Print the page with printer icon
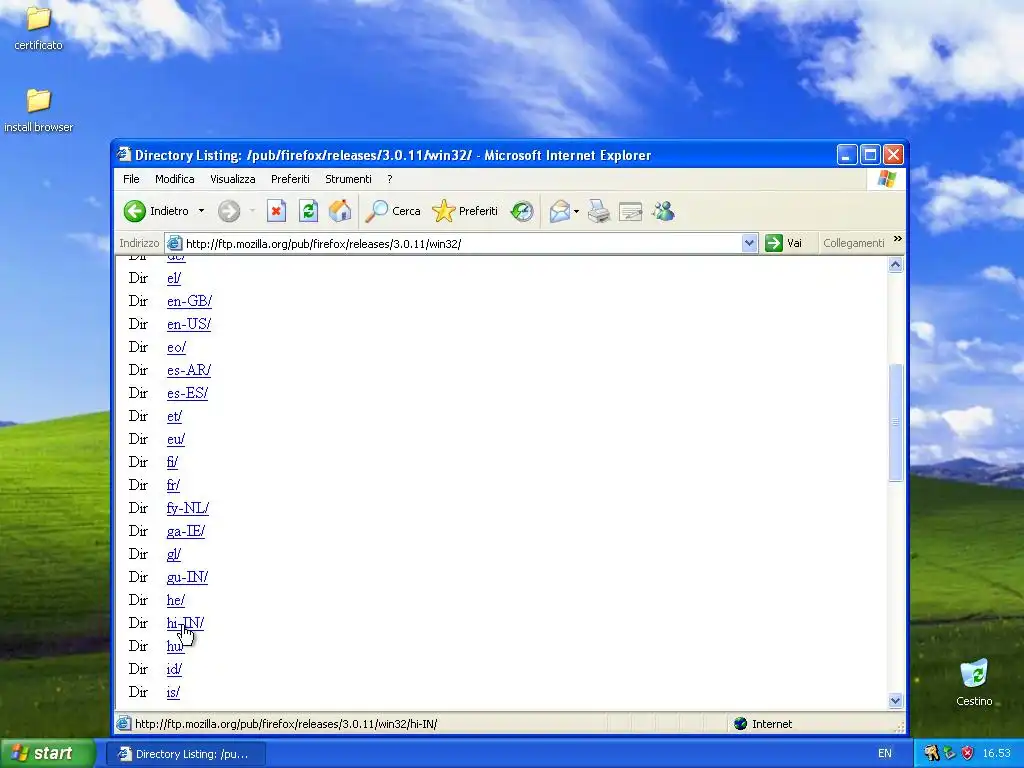 click(x=598, y=211)
